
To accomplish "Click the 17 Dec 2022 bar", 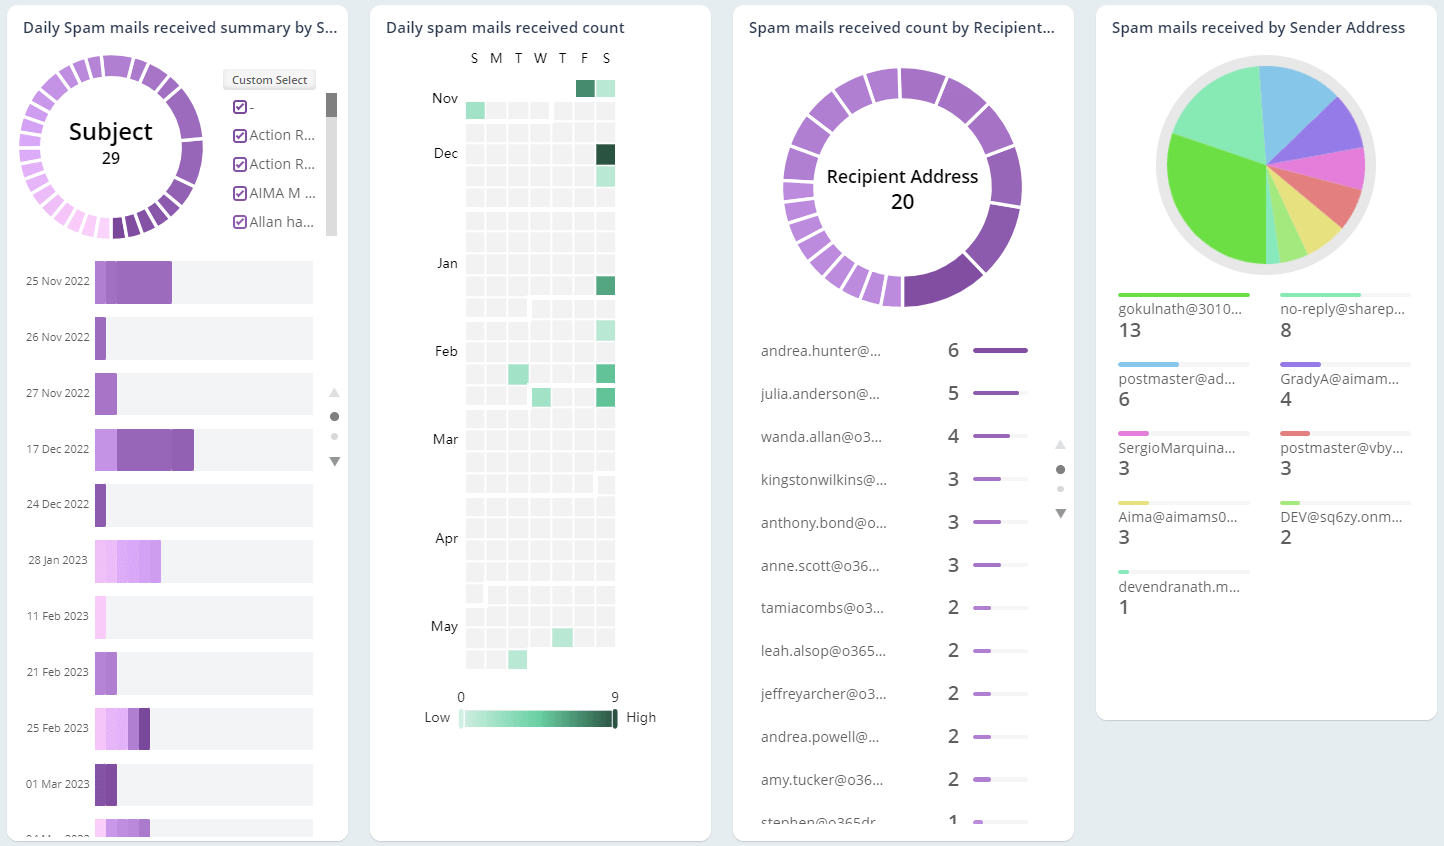I will click(145, 450).
